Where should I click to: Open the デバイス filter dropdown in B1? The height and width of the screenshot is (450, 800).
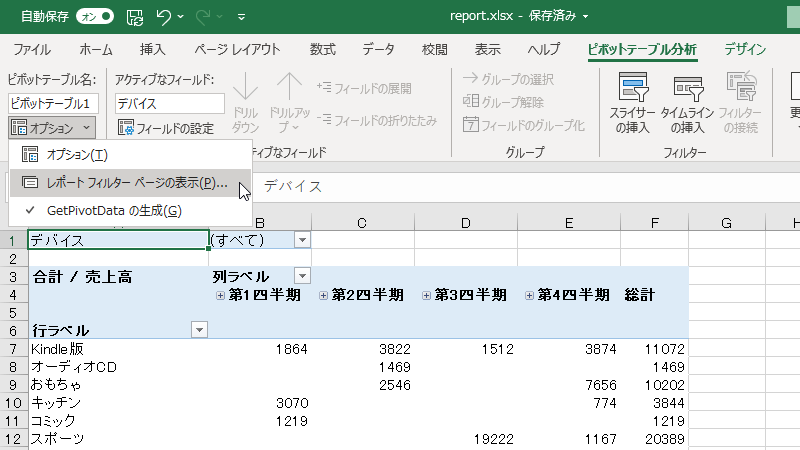(x=302, y=240)
